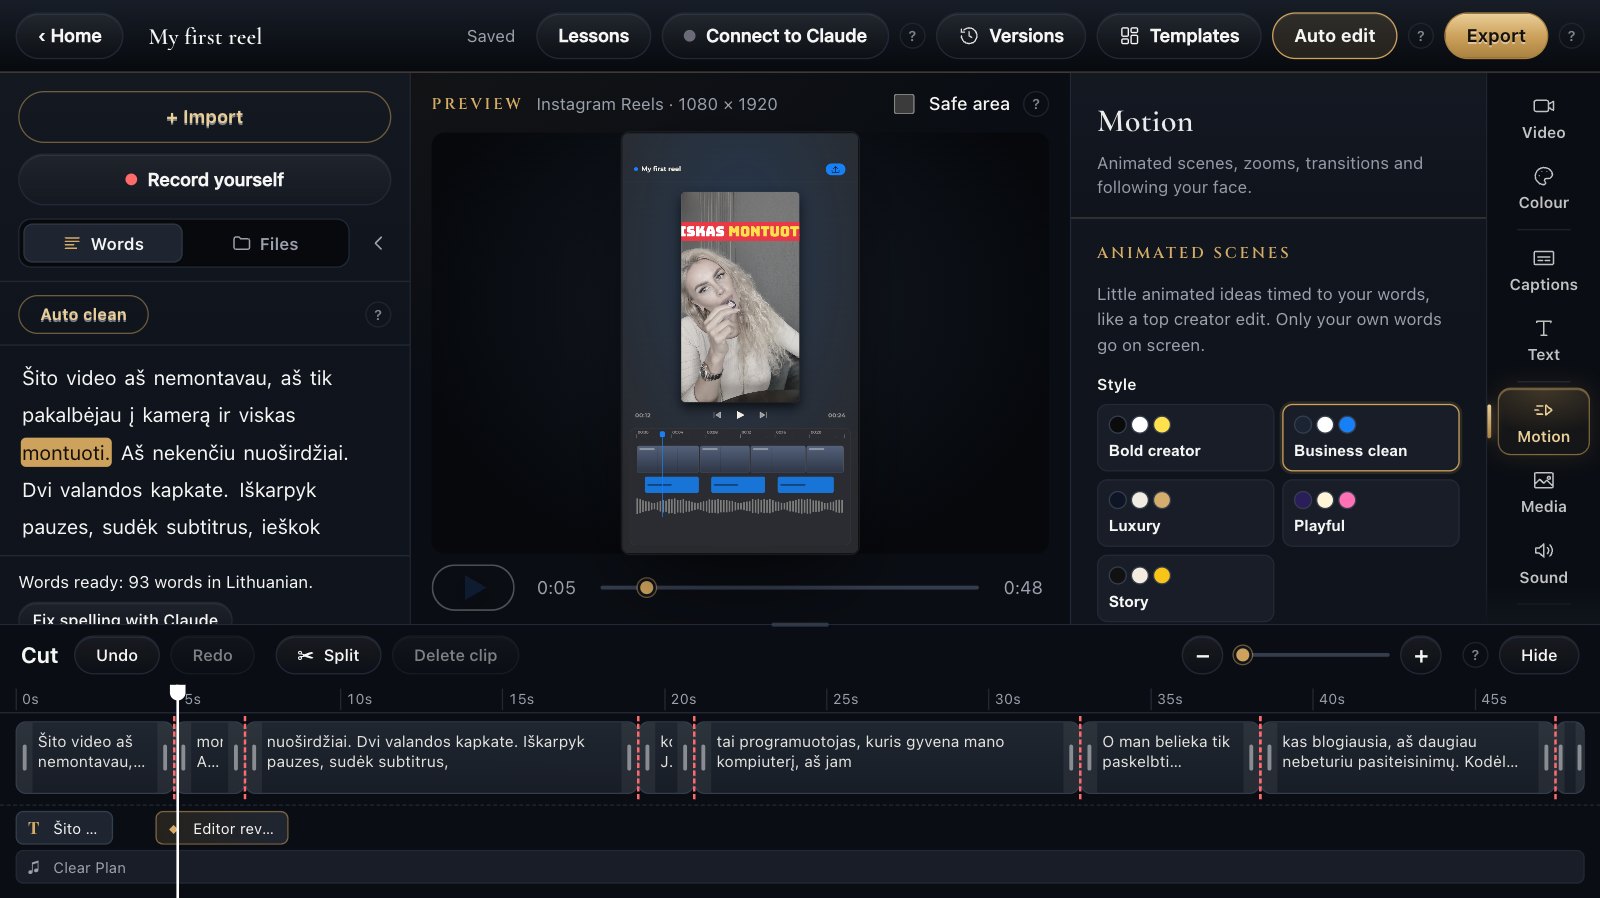Click the help icon beside Safe area
The image size is (1600, 898).
(x=1036, y=104)
